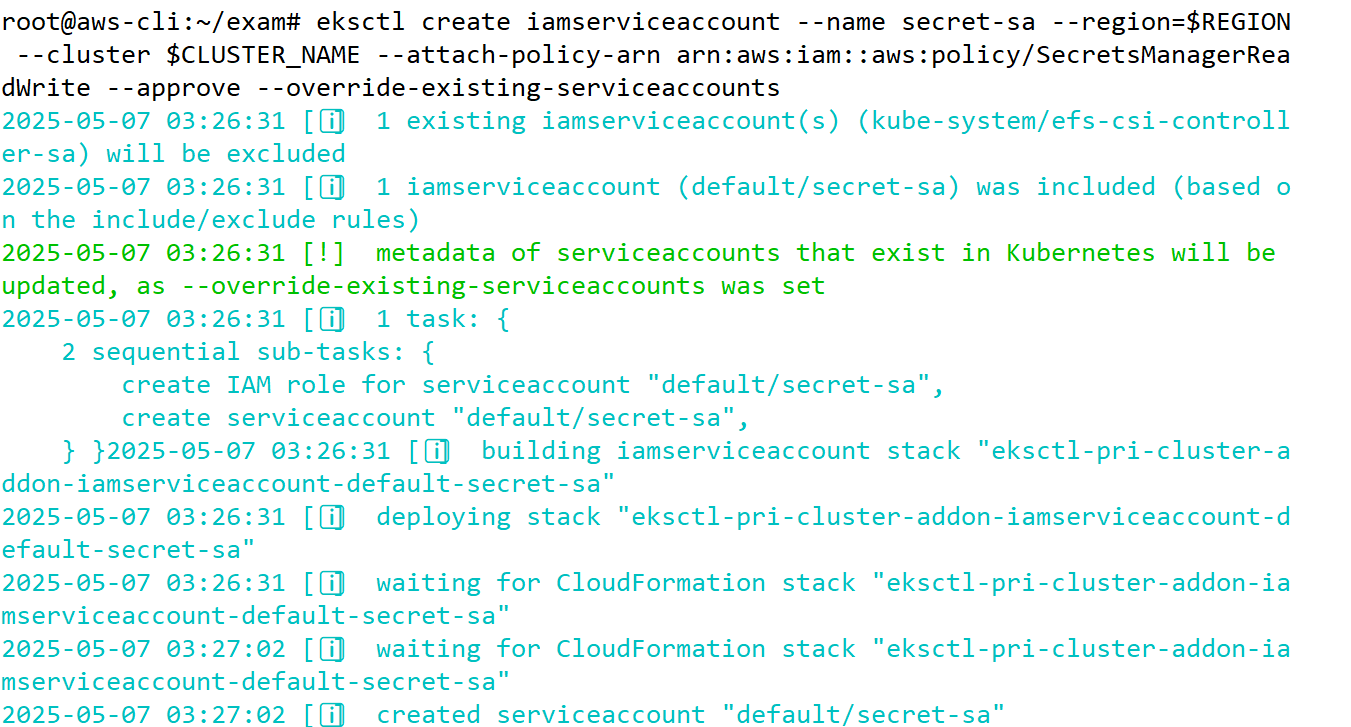Click the "$CLUSTER_NAME" variable
Image resolution: width=1351 pixels, height=727 pixels.
coord(264,55)
